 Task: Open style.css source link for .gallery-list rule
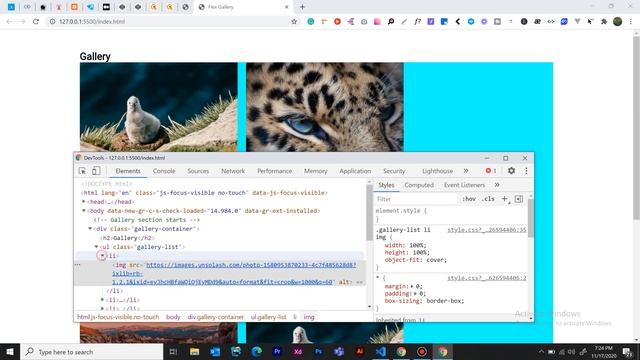pyautogui.click(x=487, y=230)
